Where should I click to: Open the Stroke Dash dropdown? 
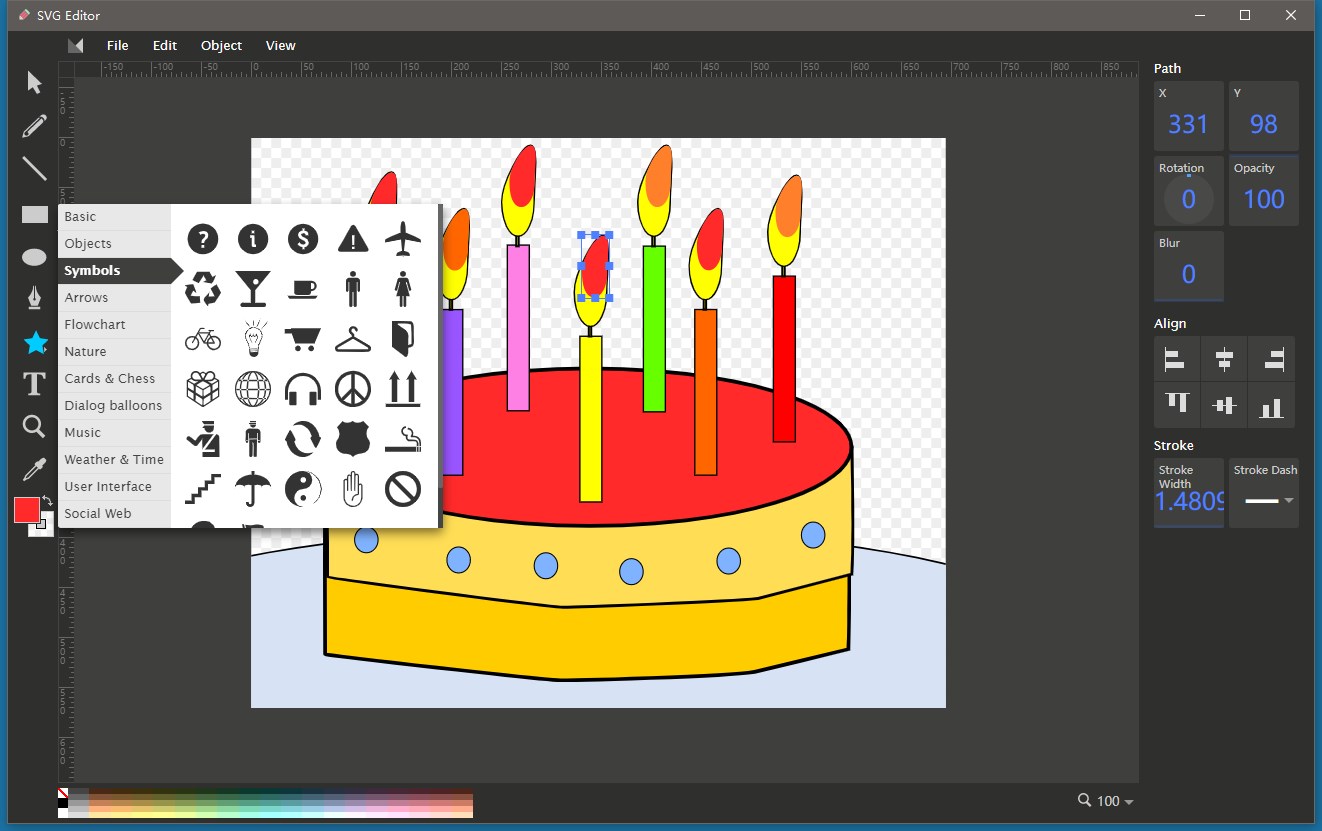click(x=1264, y=502)
